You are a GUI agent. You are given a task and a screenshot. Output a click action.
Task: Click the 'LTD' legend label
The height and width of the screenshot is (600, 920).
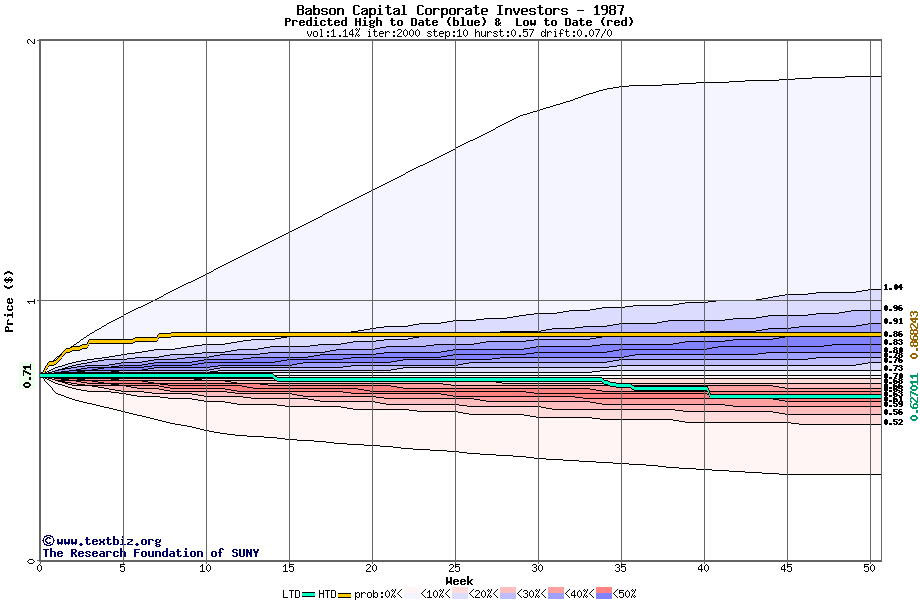292,594
